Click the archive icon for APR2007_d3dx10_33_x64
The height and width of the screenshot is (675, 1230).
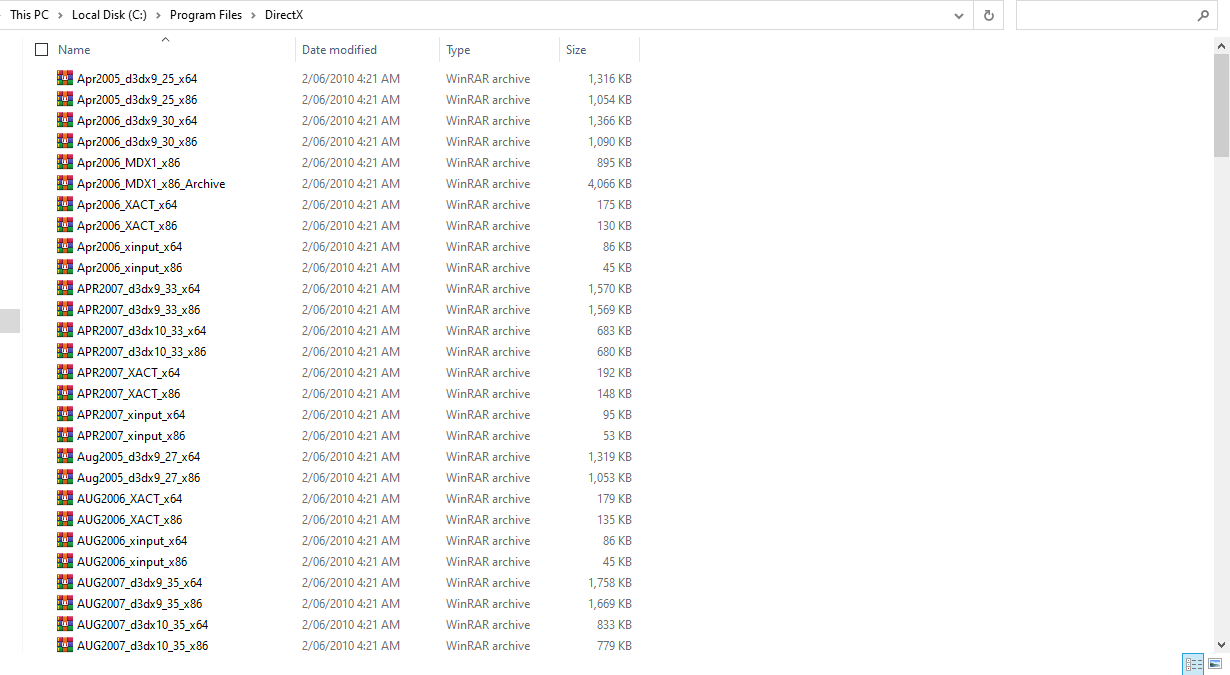coord(65,330)
